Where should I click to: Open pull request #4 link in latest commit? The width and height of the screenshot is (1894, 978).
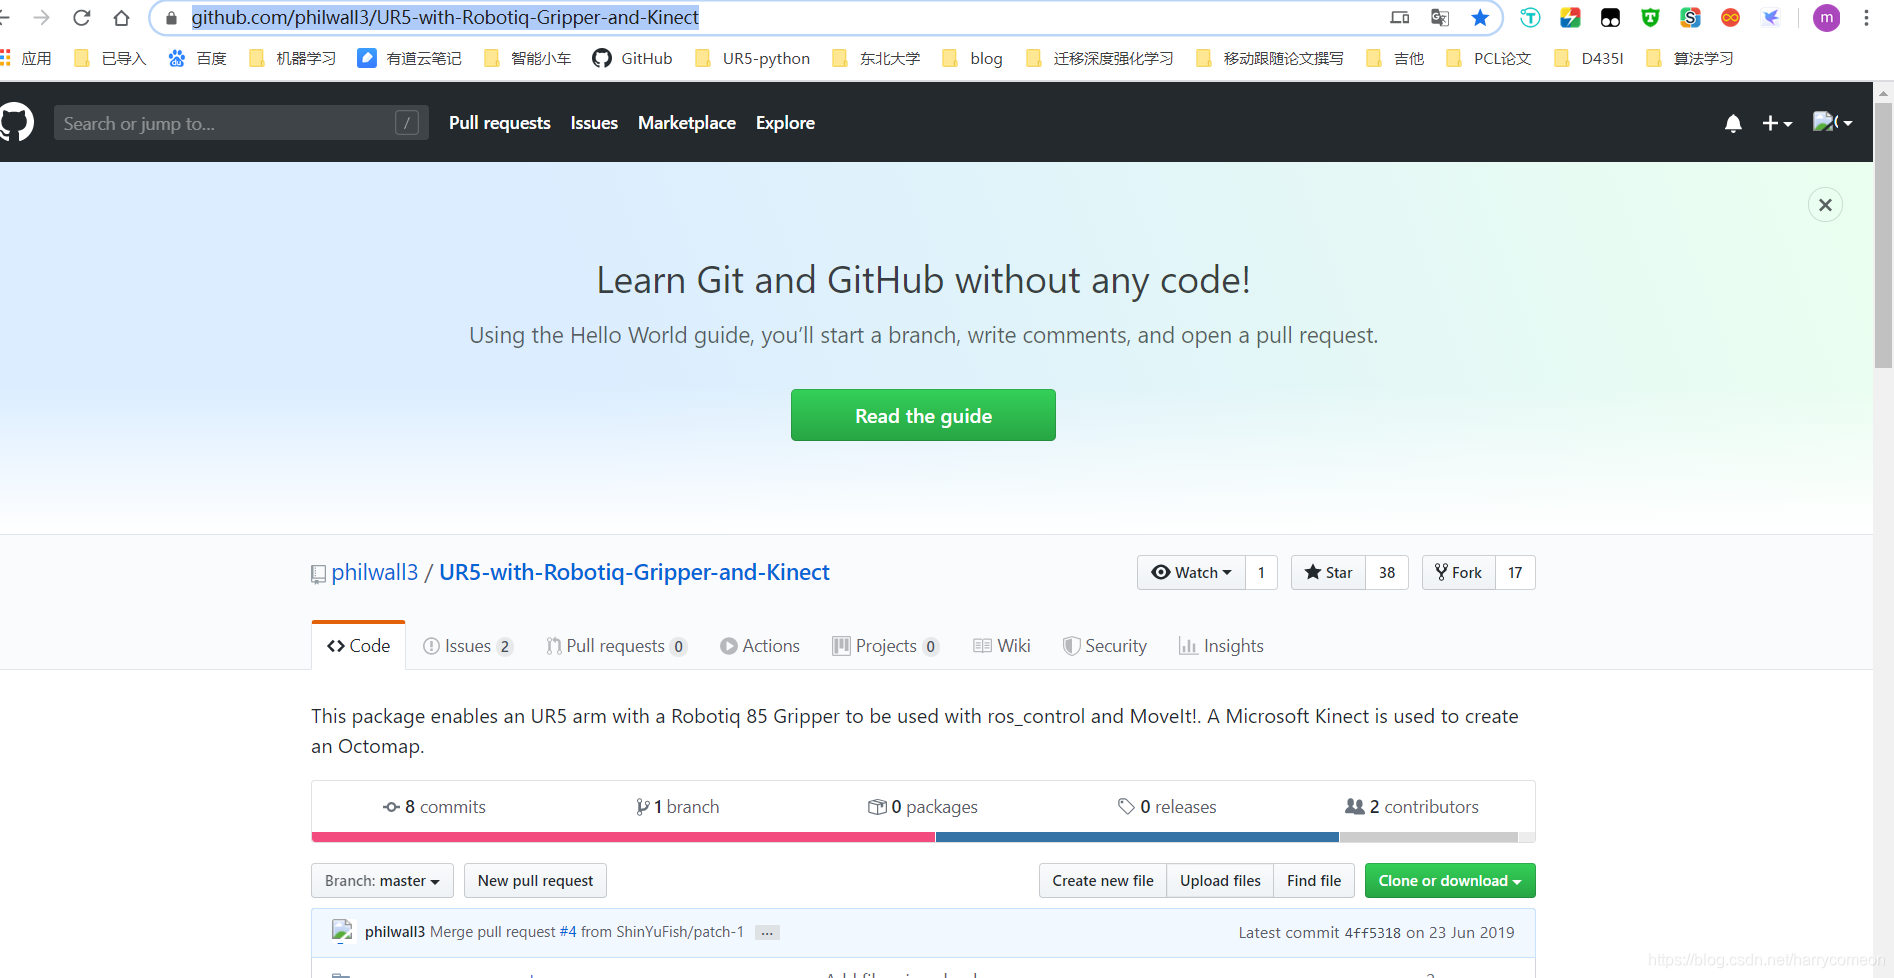coord(567,932)
